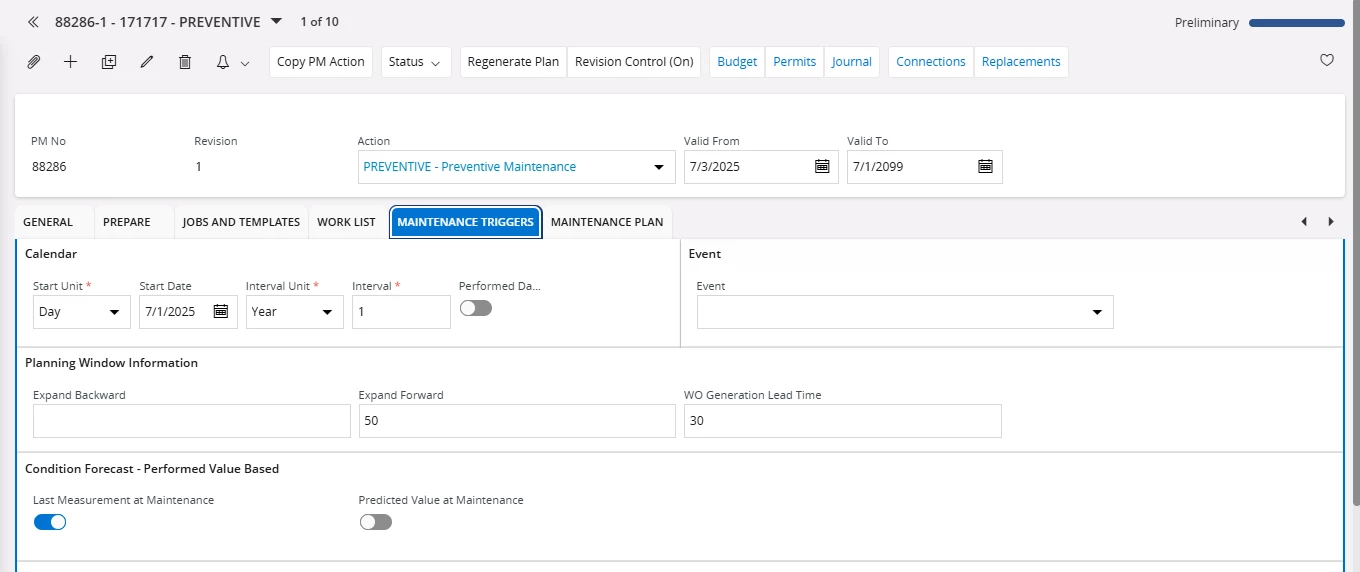Expand the Interval Unit dropdown
1360x572 pixels.
[326, 312]
